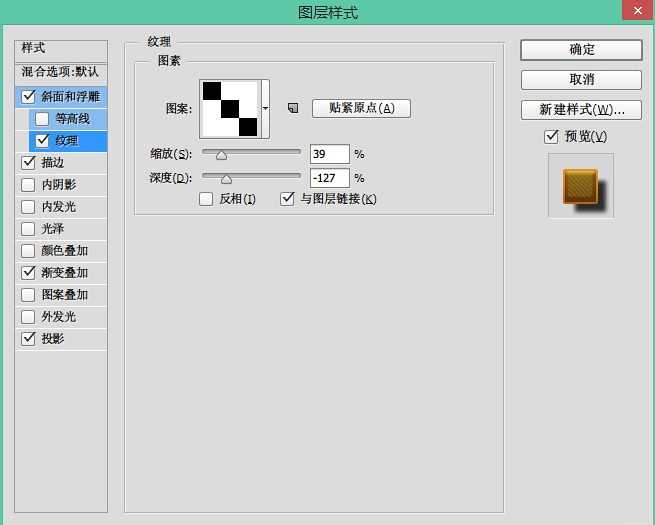655x525 pixels.
Task: Select the 渐变叠加 gradient overlay entry
Action: pos(64,273)
